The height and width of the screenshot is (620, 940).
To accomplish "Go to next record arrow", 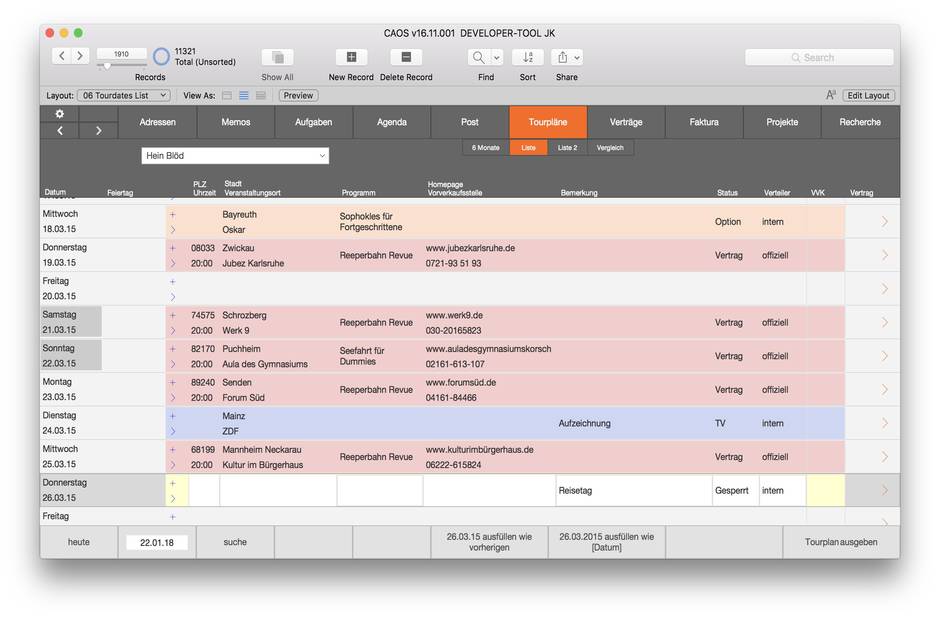I will click(x=80, y=56).
